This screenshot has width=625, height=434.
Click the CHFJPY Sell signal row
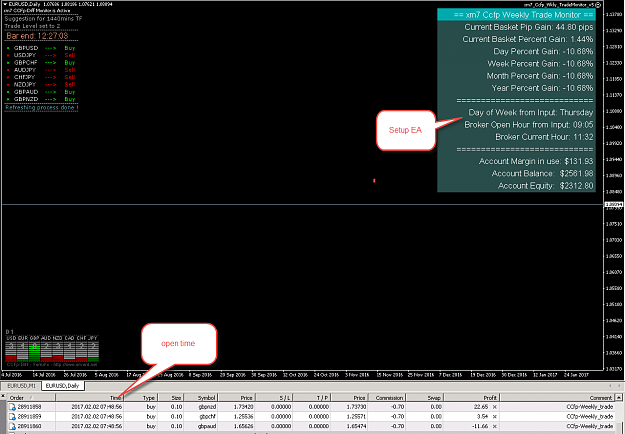point(41,77)
